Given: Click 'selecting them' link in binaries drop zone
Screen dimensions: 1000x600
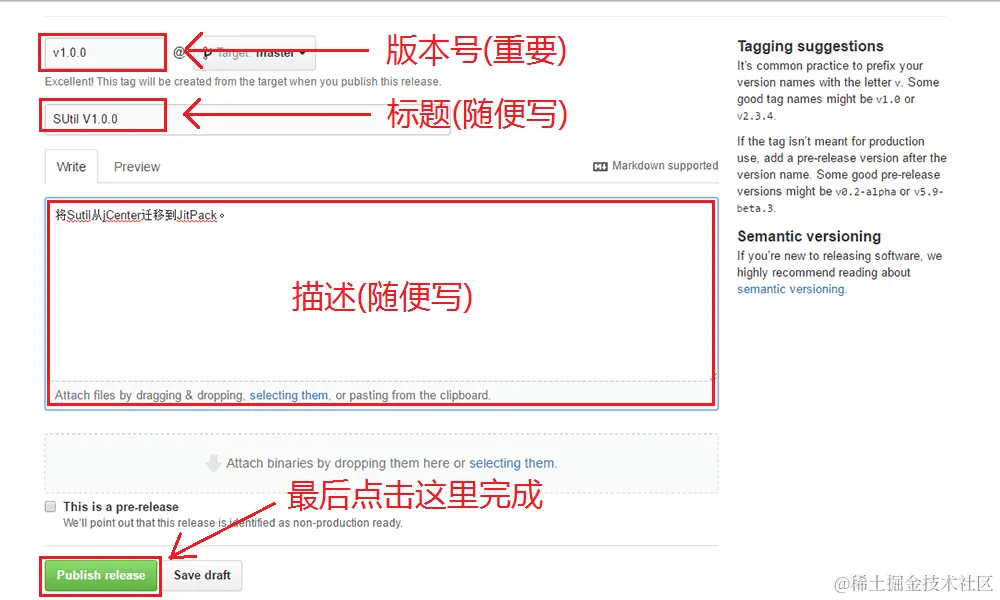Looking at the screenshot, I should [511, 464].
